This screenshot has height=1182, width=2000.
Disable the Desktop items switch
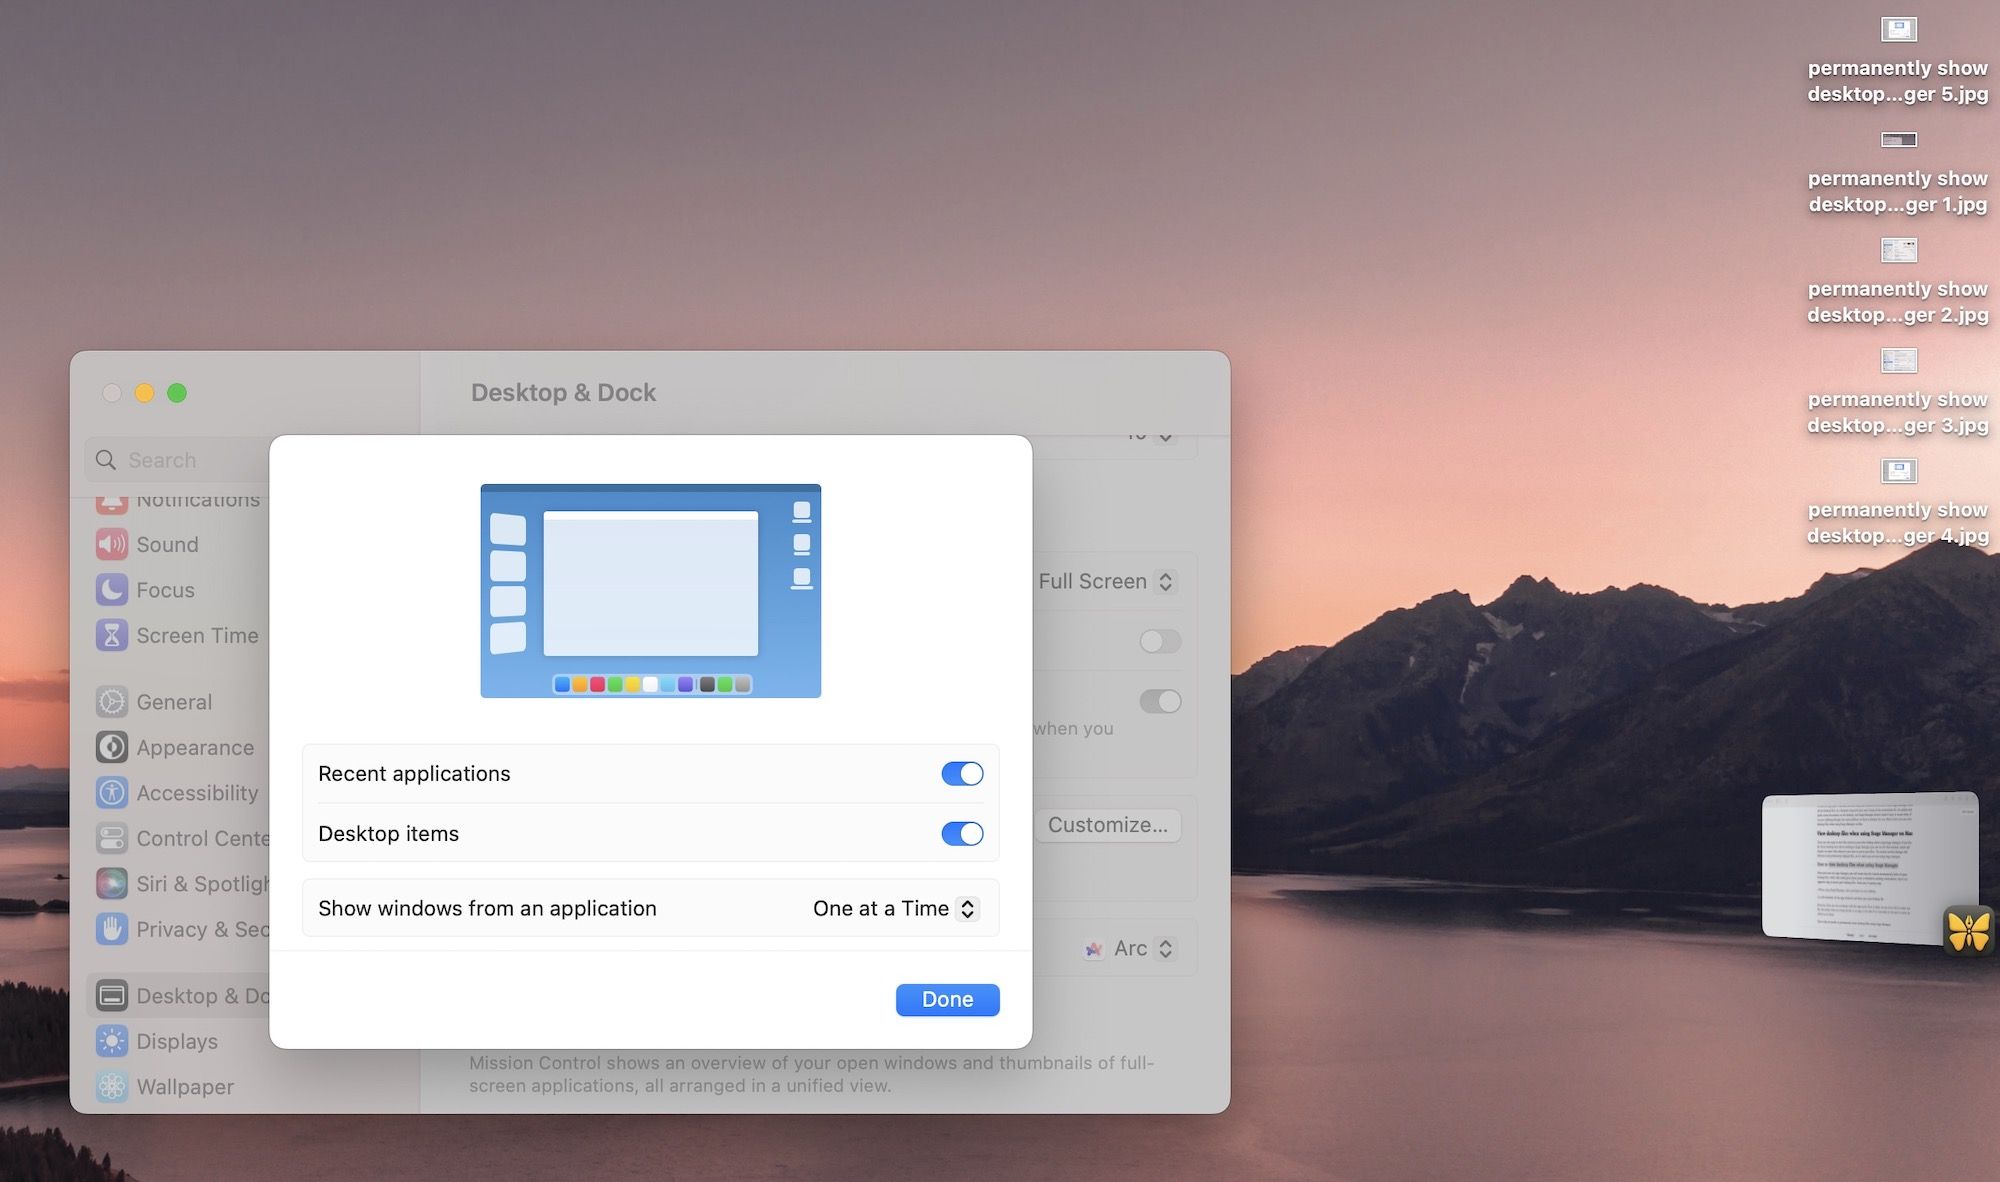(962, 834)
